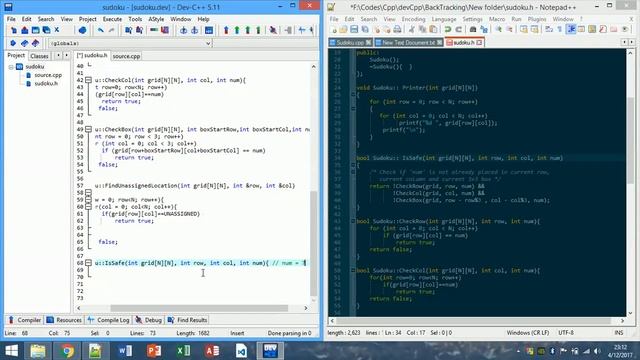Click Dev-C++ editor horizontal scrollbar
640x360 pixels.
pyautogui.click(x=199, y=308)
